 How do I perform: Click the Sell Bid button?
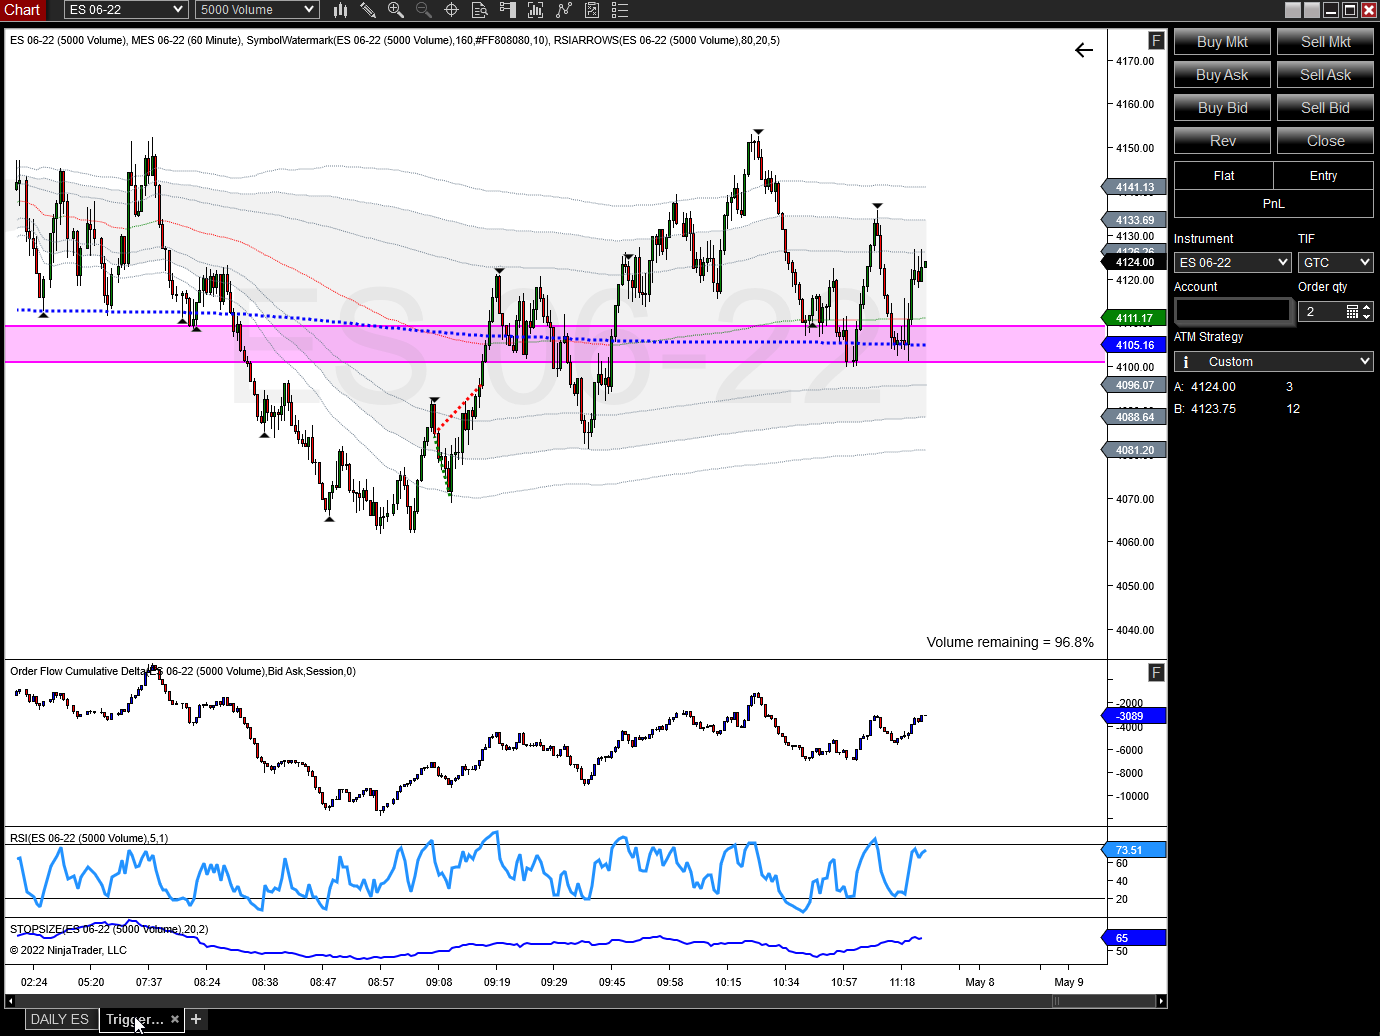[1325, 108]
